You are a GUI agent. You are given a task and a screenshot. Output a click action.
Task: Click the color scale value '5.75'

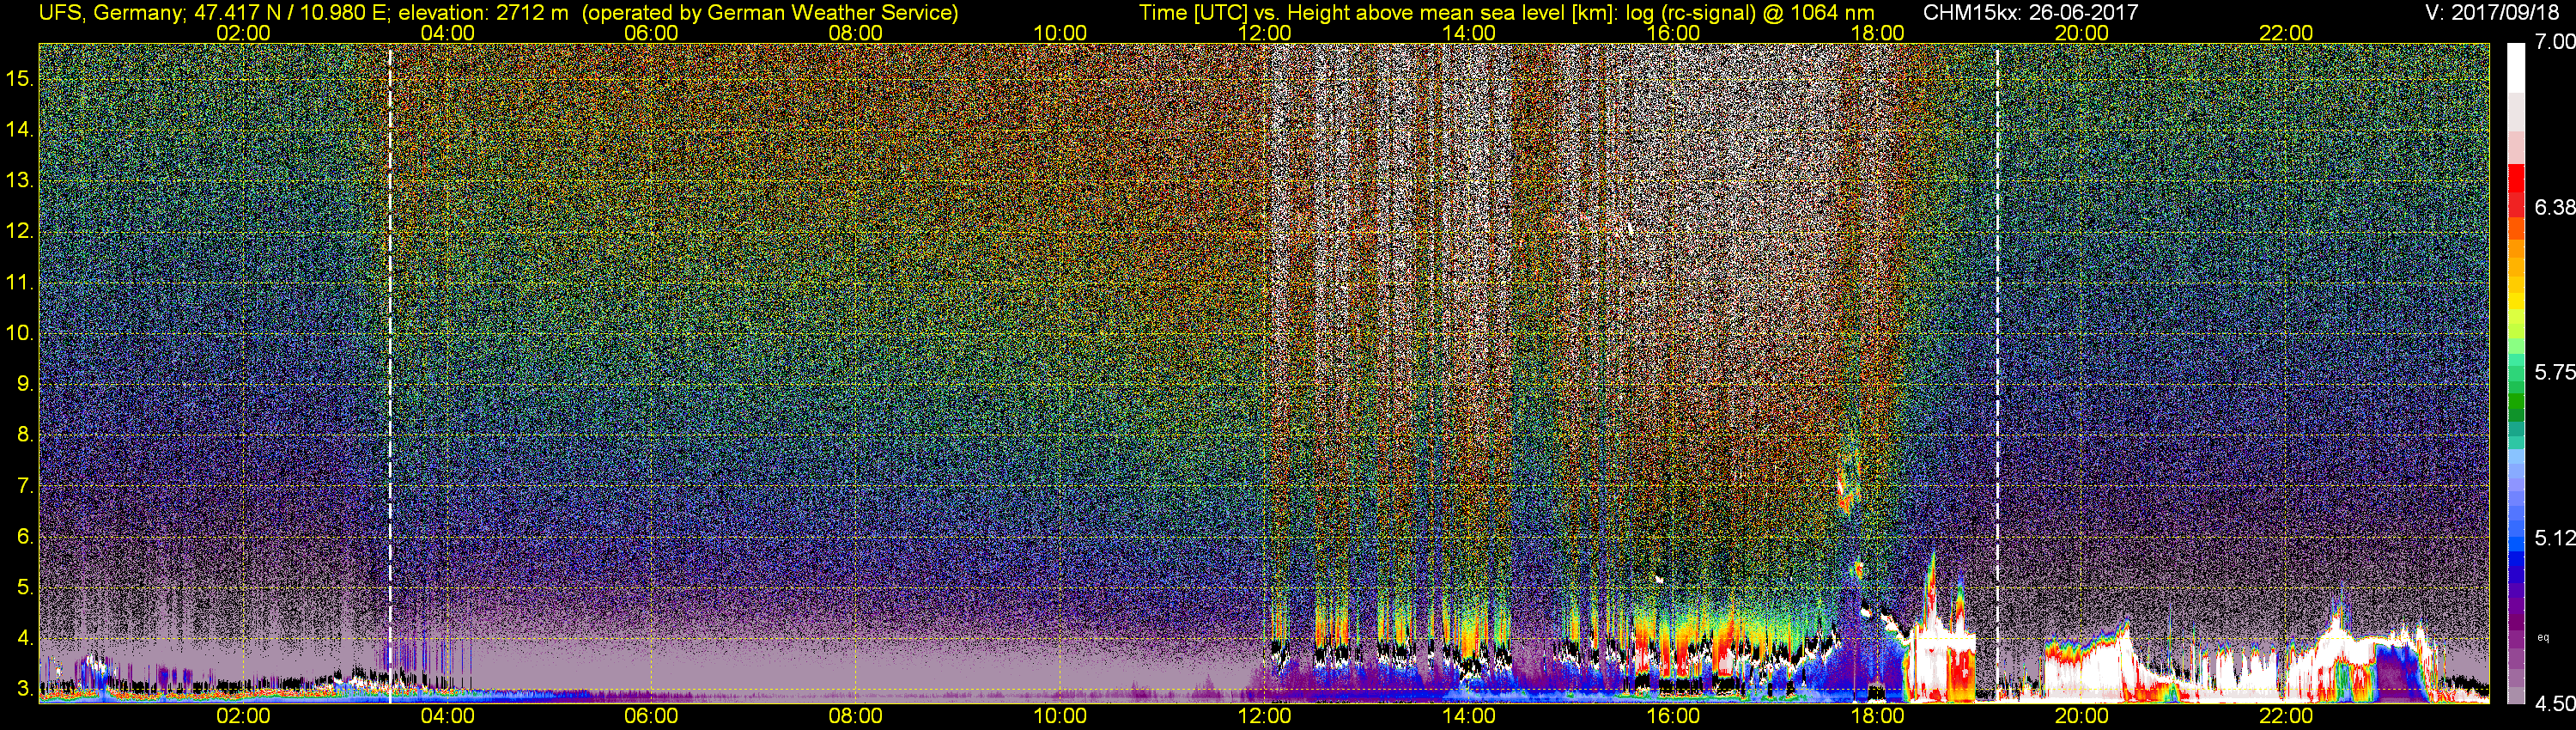tap(2555, 372)
